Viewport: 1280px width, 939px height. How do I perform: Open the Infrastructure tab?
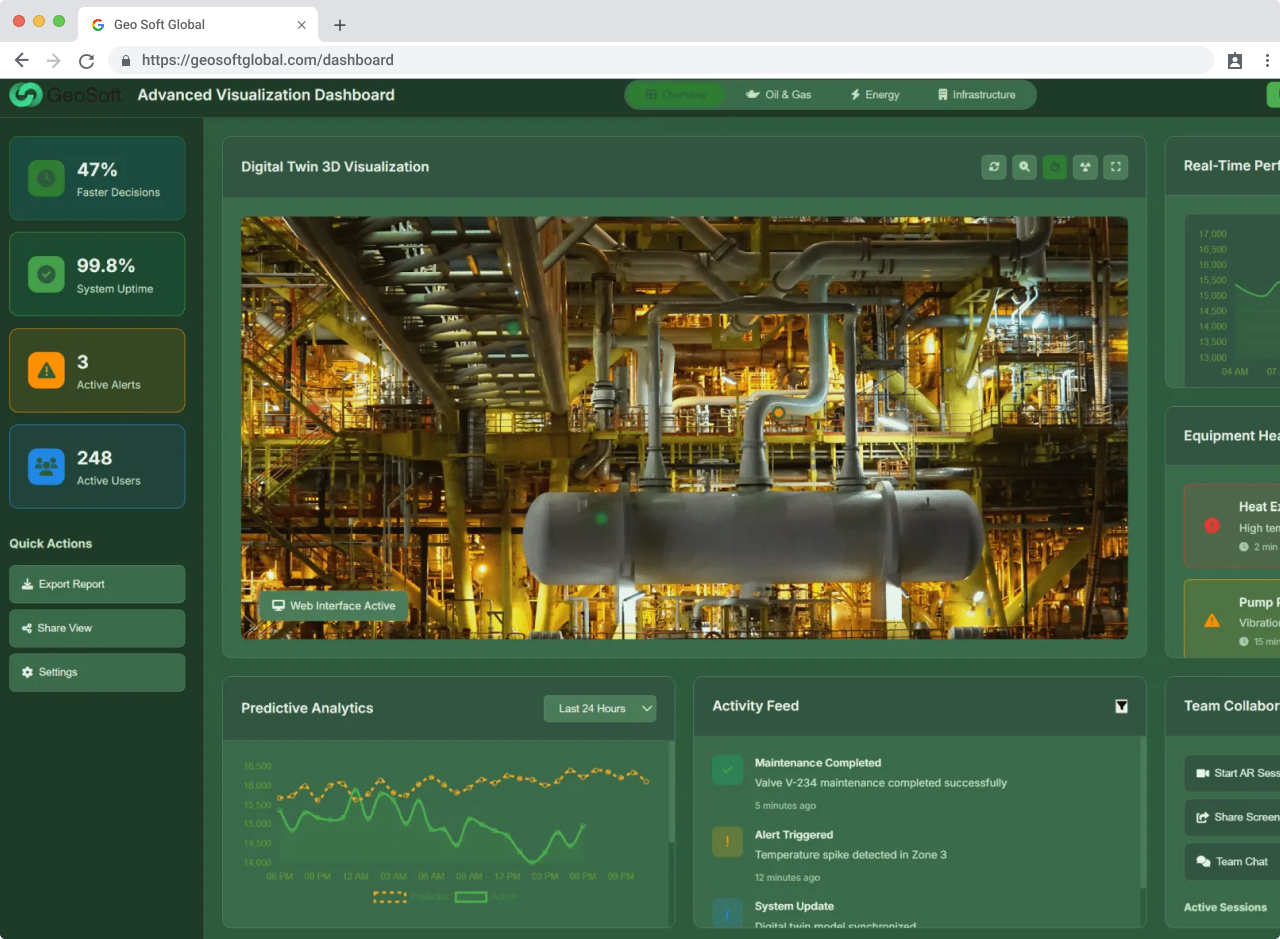[977, 95]
